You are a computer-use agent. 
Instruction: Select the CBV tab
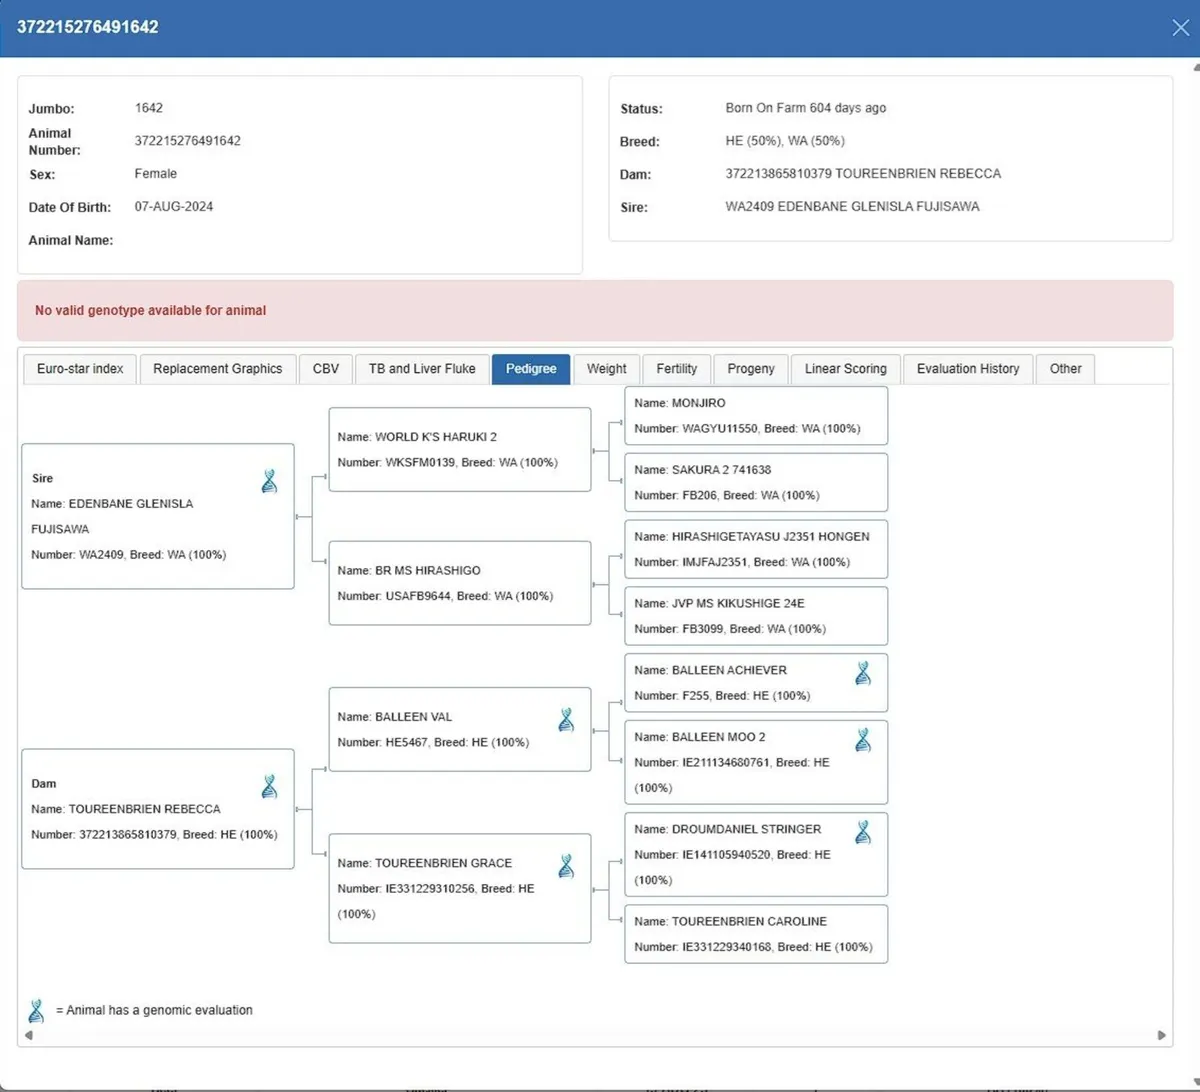(326, 369)
